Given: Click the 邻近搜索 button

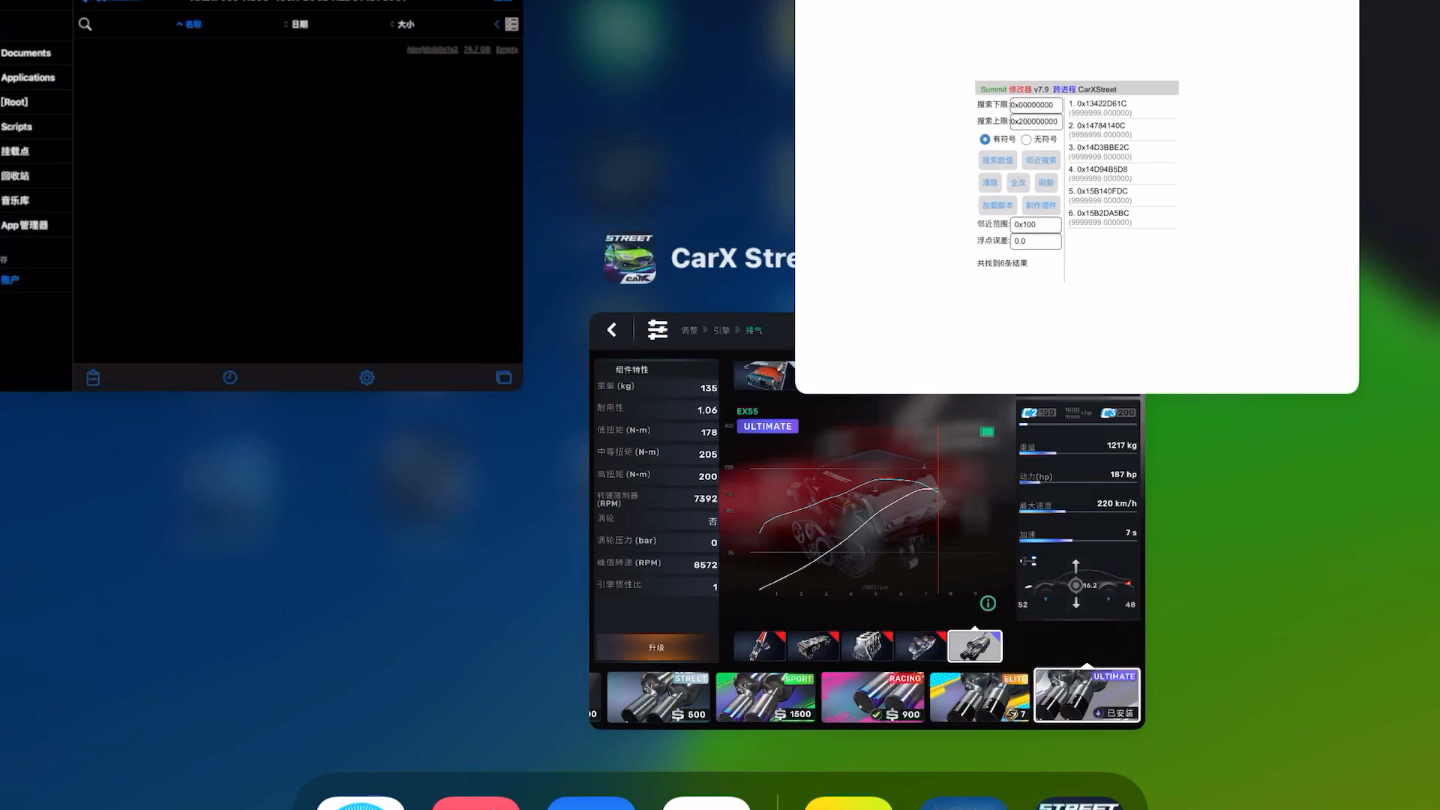Looking at the screenshot, I should tap(1041, 160).
